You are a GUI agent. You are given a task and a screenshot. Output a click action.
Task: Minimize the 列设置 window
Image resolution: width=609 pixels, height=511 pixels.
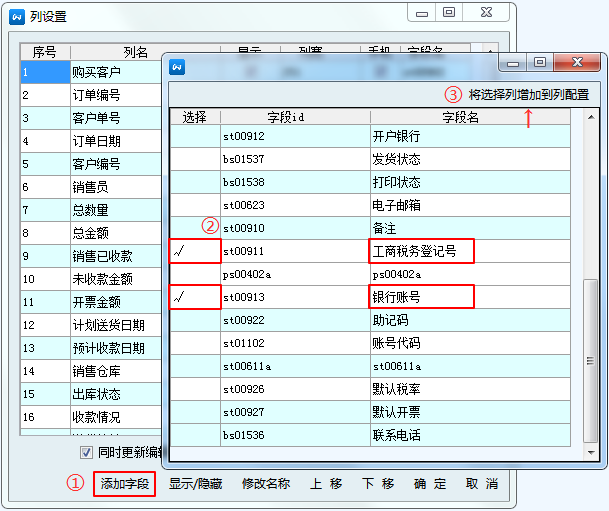(x=423, y=12)
